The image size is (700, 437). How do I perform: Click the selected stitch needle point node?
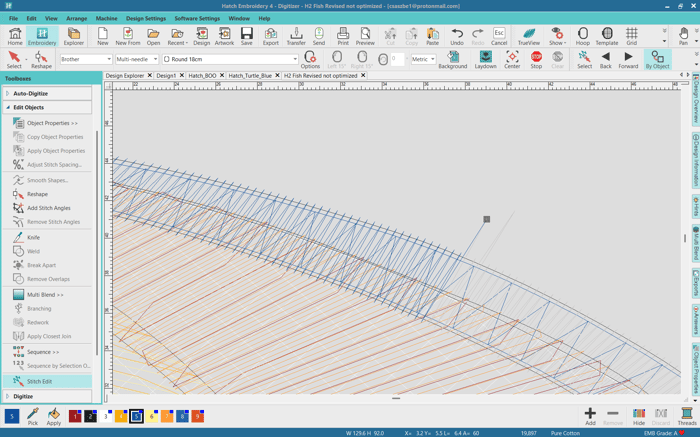pyautogui.click(x=487, y=219)
